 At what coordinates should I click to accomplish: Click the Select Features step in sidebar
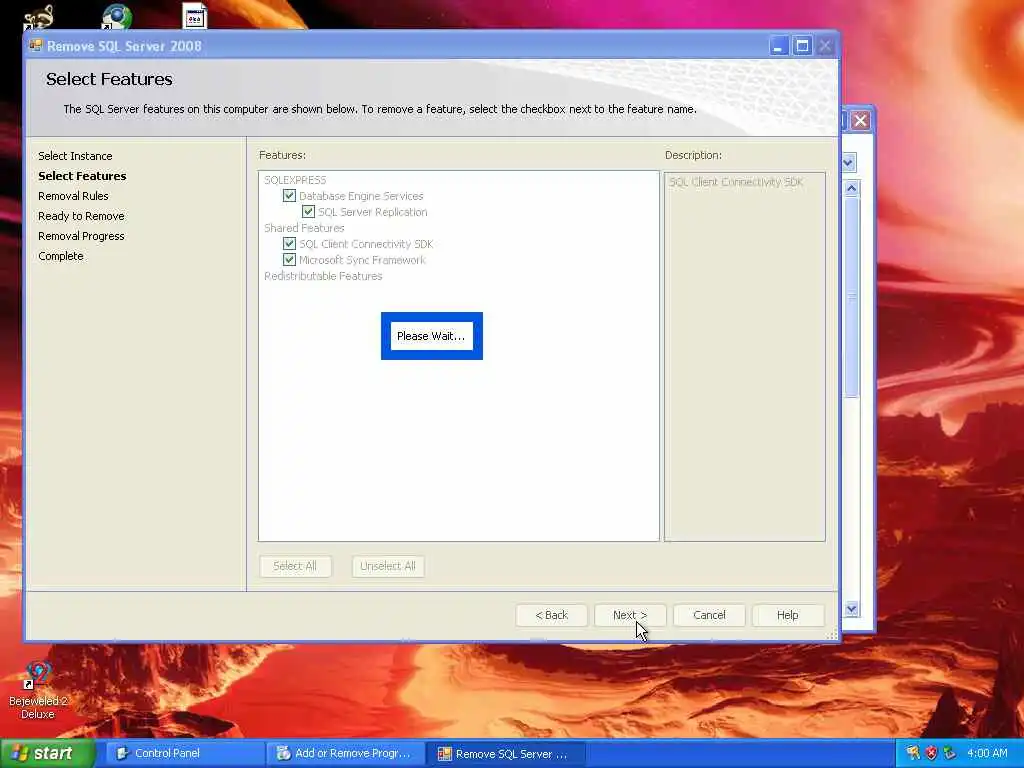click(82, 176)
